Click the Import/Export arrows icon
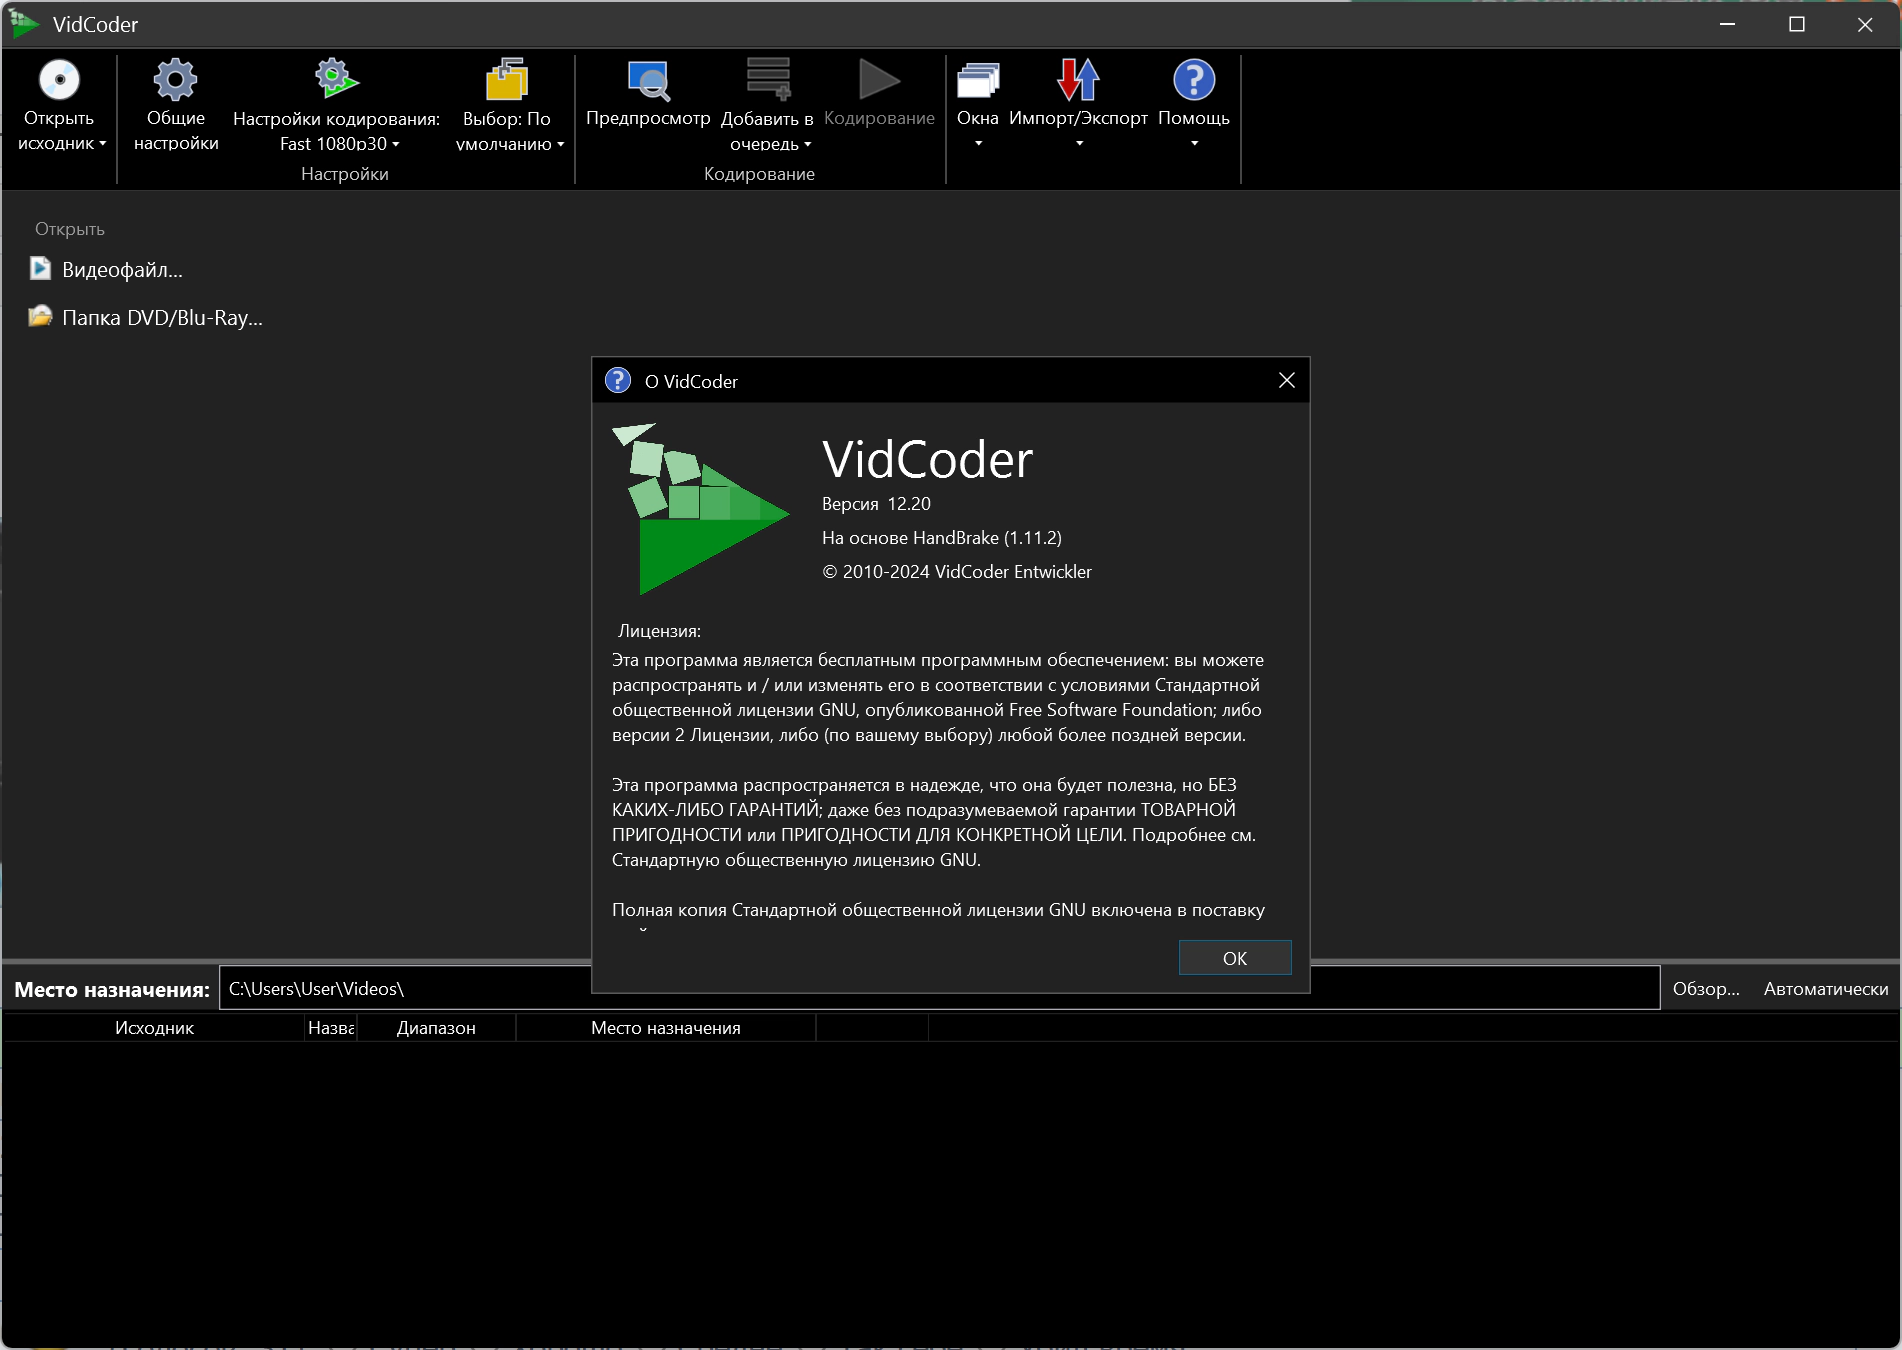Screen dimensions: 1902x1350 pos(1078,80)
